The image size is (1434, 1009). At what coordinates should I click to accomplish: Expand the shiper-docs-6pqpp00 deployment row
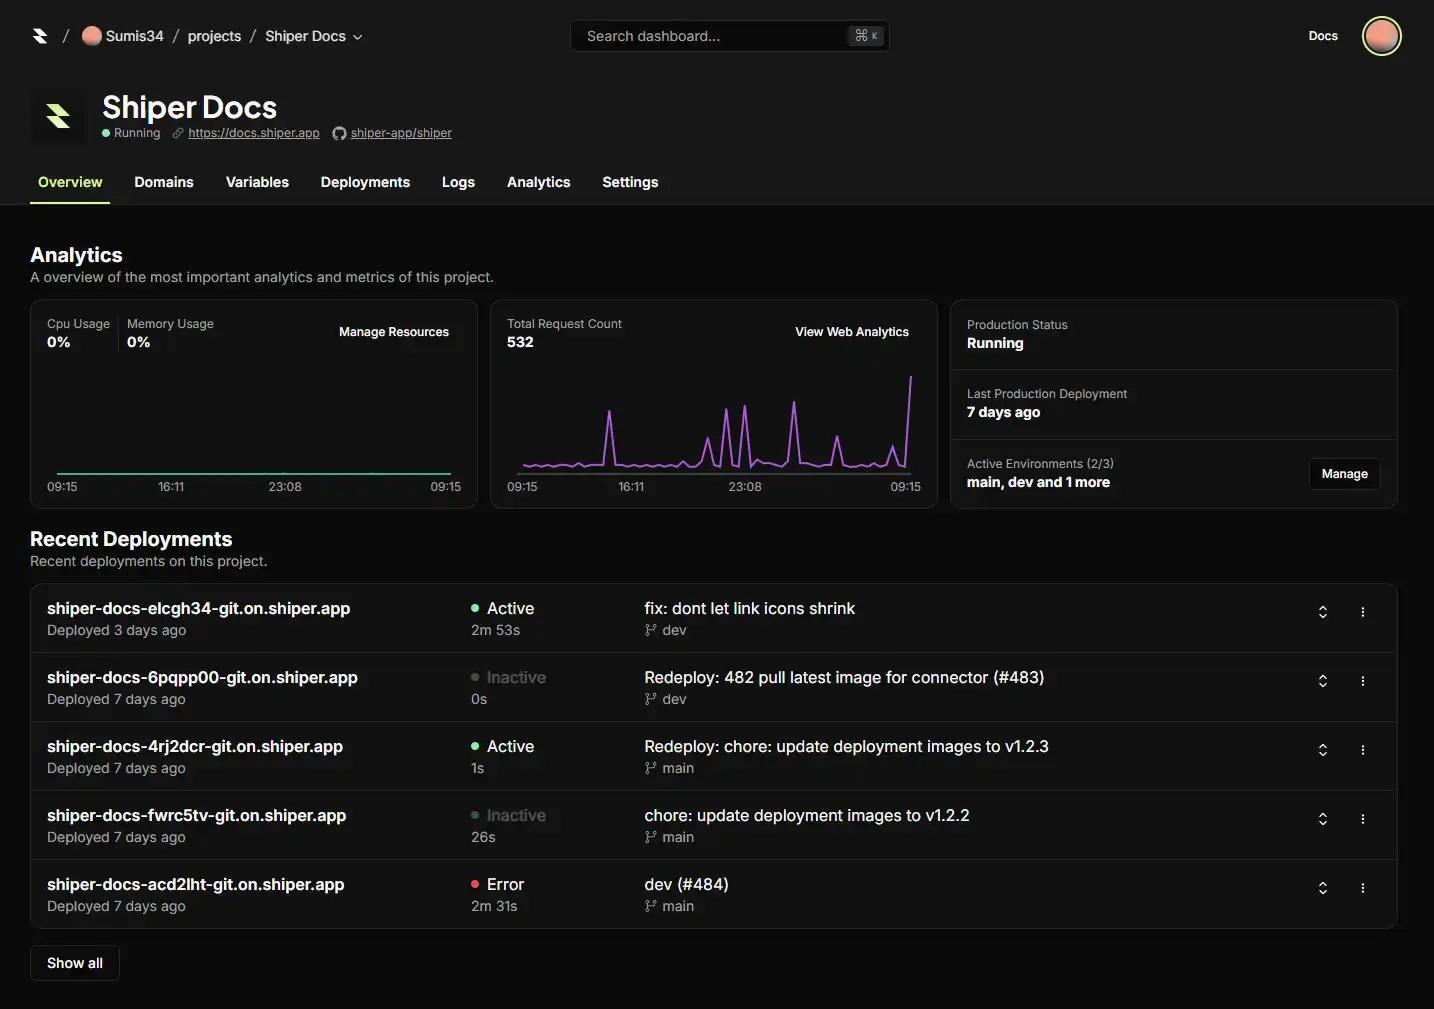click(x=1323, y=681)
